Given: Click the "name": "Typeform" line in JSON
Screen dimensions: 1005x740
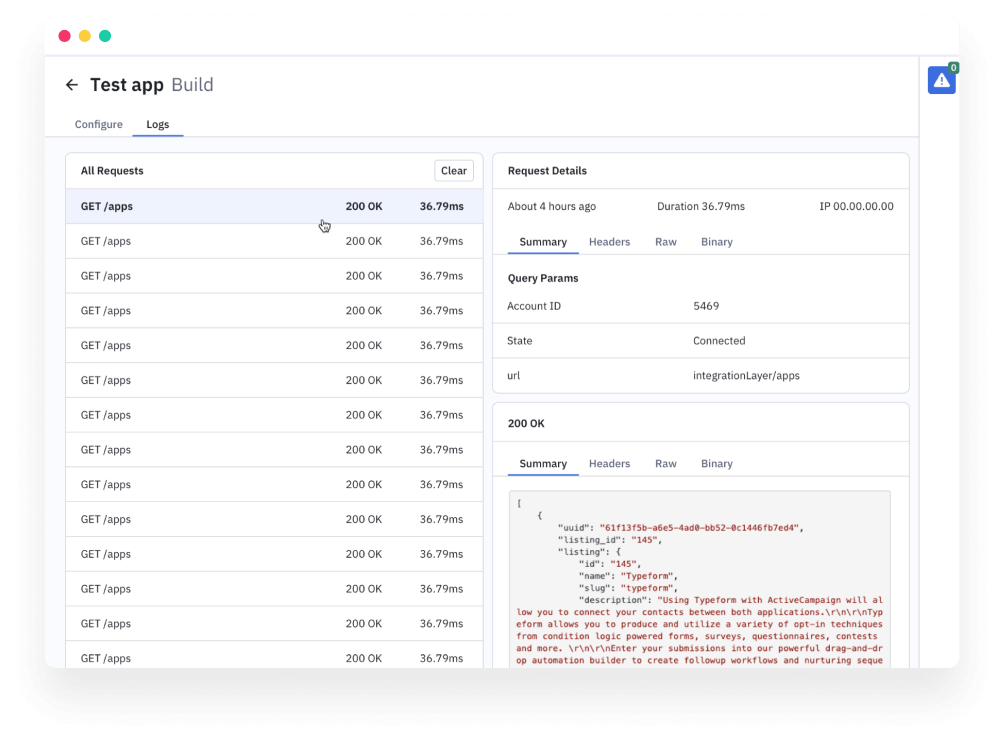Looking at the screenshot, I should pyautogui.click(x=628, y=576).
